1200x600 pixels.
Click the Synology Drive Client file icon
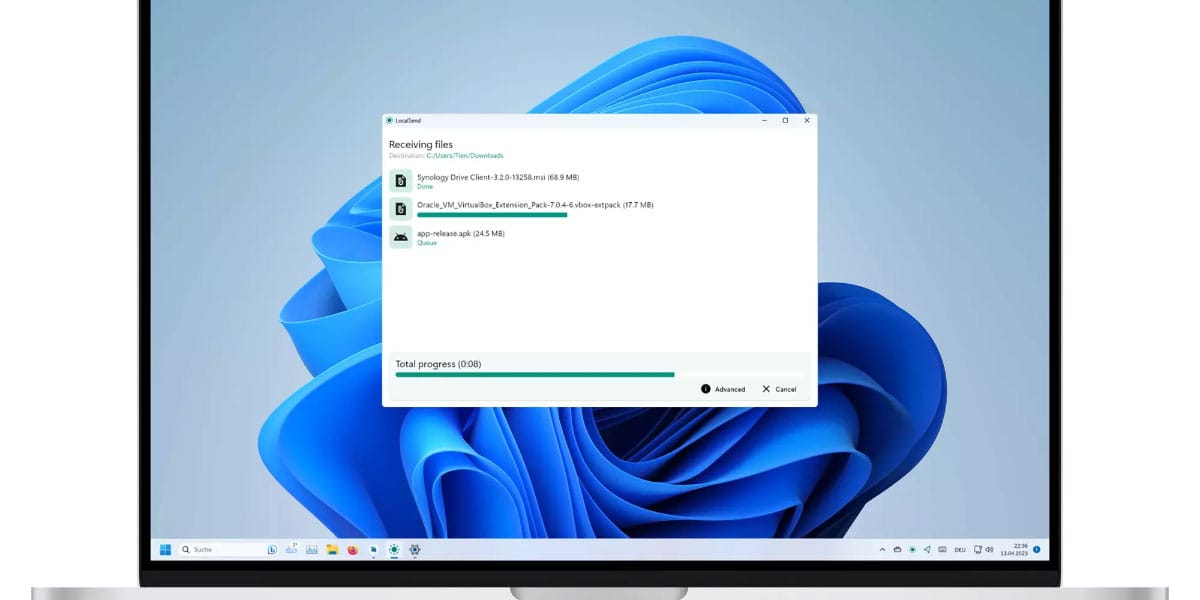400,181
